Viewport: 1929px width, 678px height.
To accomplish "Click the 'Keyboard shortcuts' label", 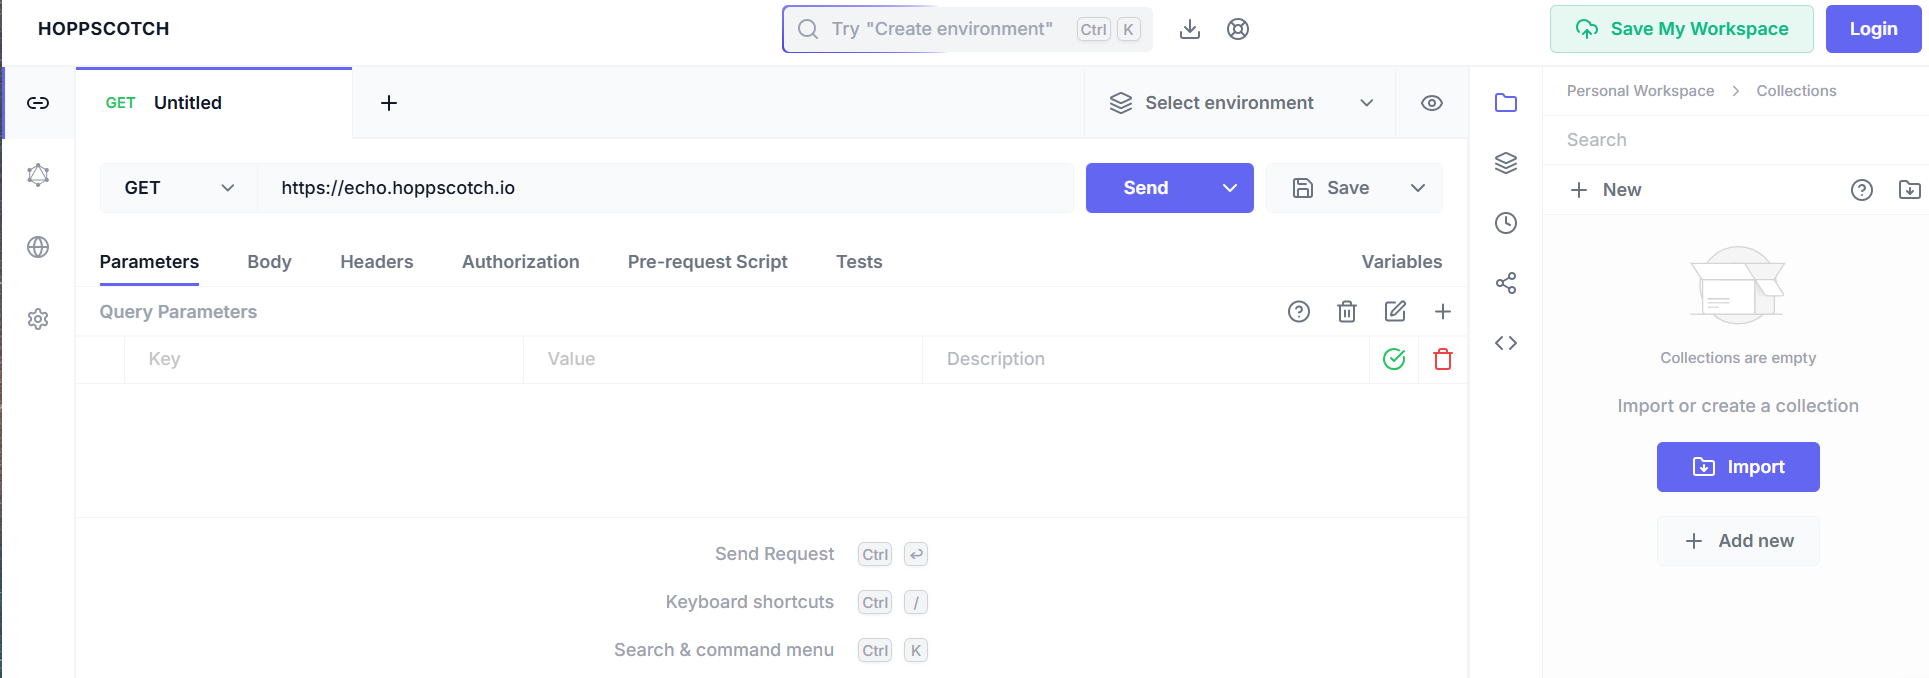I will [750, 602].
